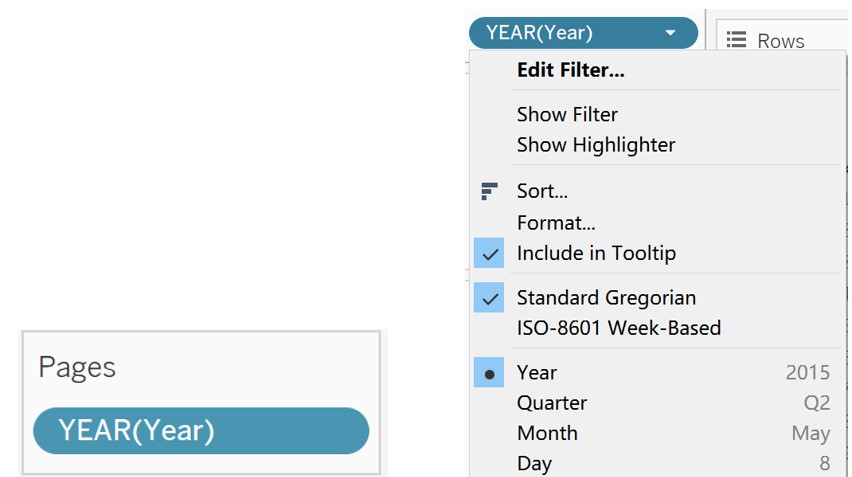Click the Rows shelf list icon

(737, 40)
